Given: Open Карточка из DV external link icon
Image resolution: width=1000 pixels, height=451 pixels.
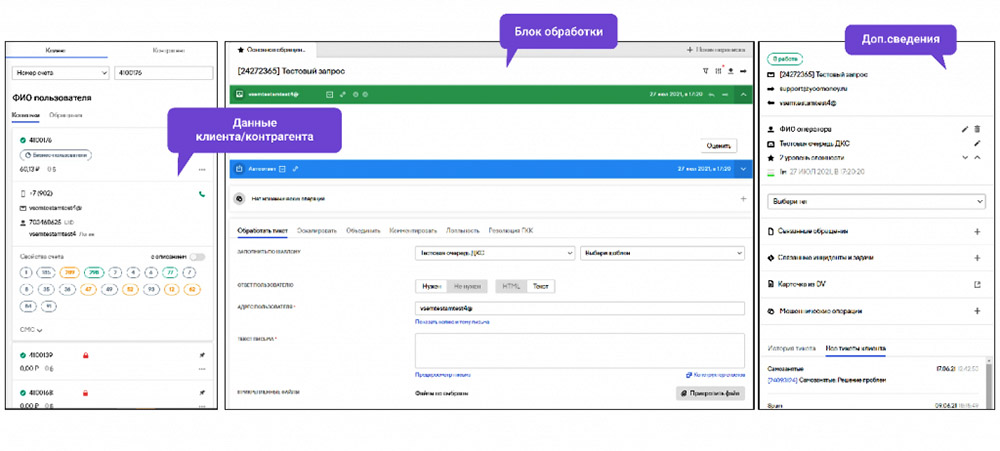Looking at the screenshot, I should pyautogui.click(x=976, y=284).
